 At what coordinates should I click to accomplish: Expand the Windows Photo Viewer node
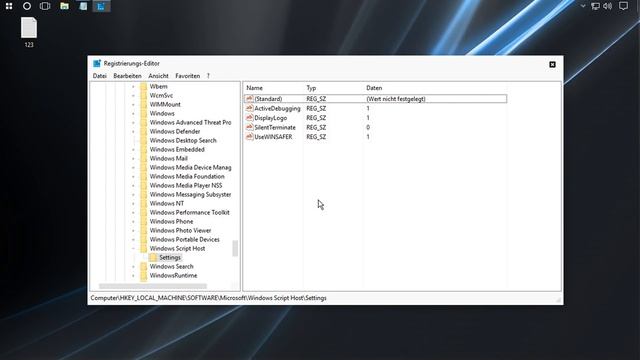point(133,230)
